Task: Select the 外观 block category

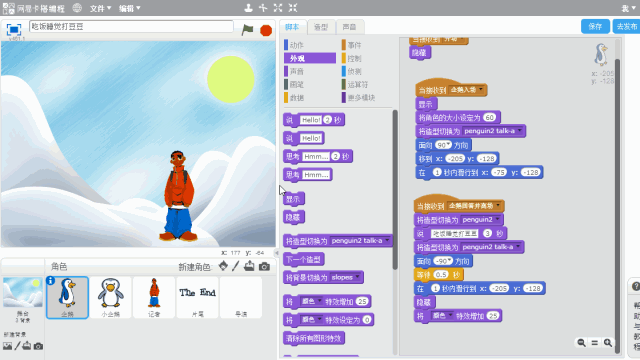Action: click(x=310, y=58)
